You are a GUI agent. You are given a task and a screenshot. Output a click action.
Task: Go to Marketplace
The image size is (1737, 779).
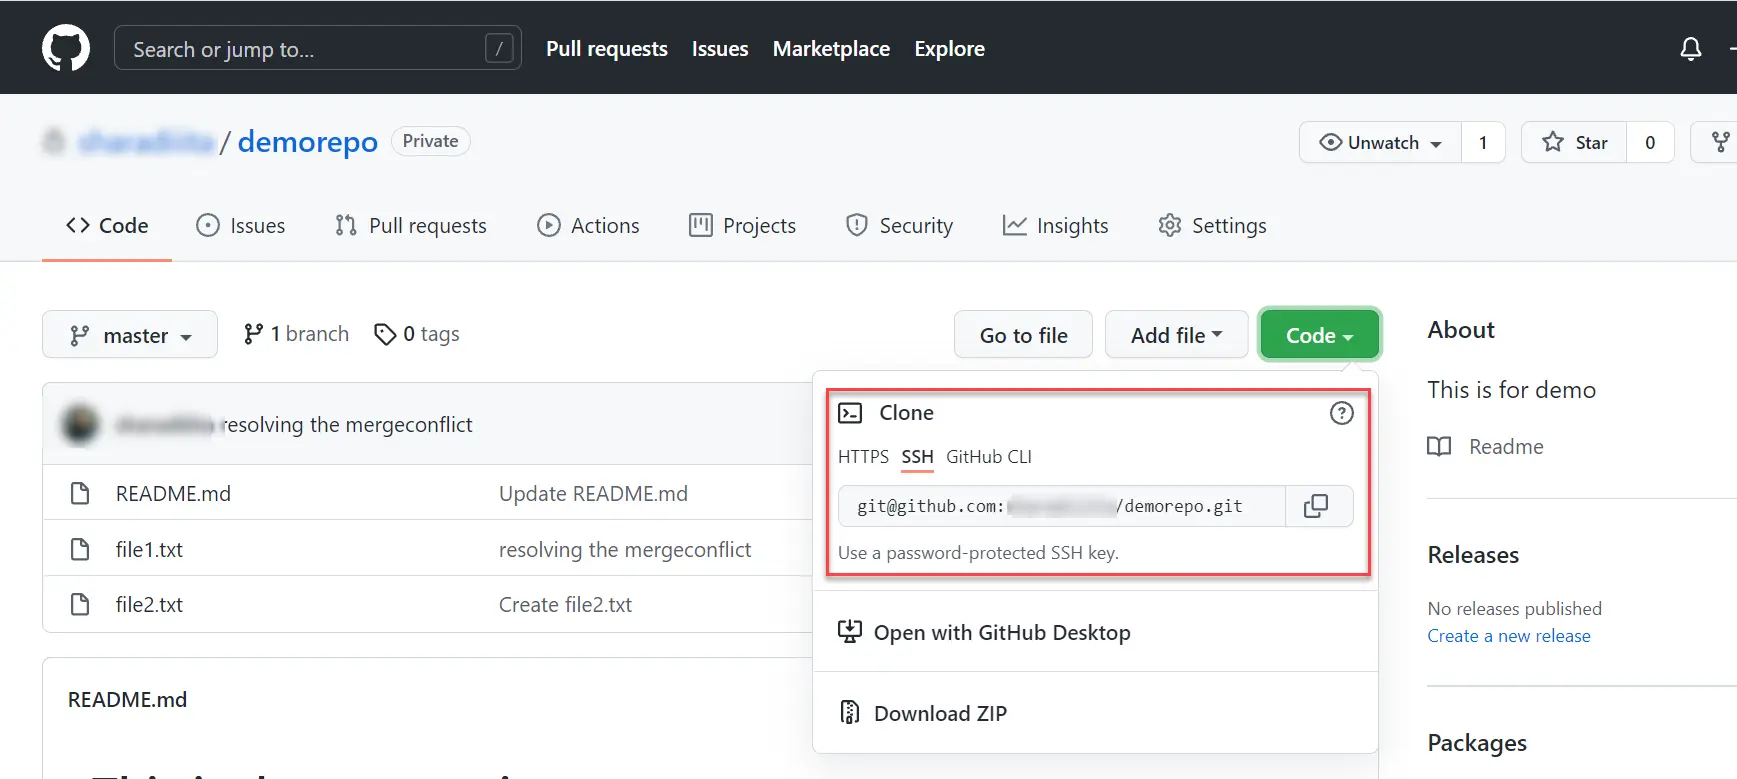pos(831,48)
